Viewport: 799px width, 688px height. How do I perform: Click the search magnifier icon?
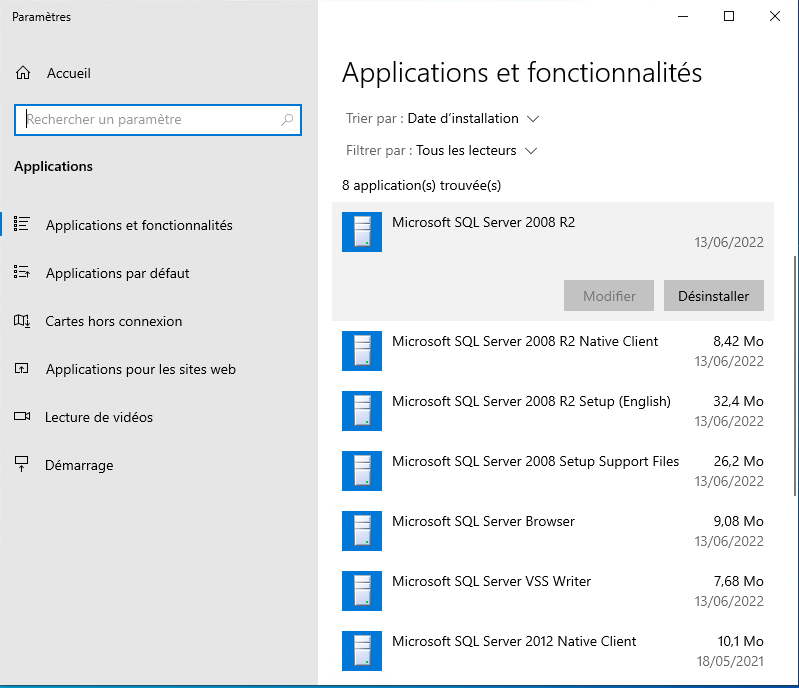point(287,119)
